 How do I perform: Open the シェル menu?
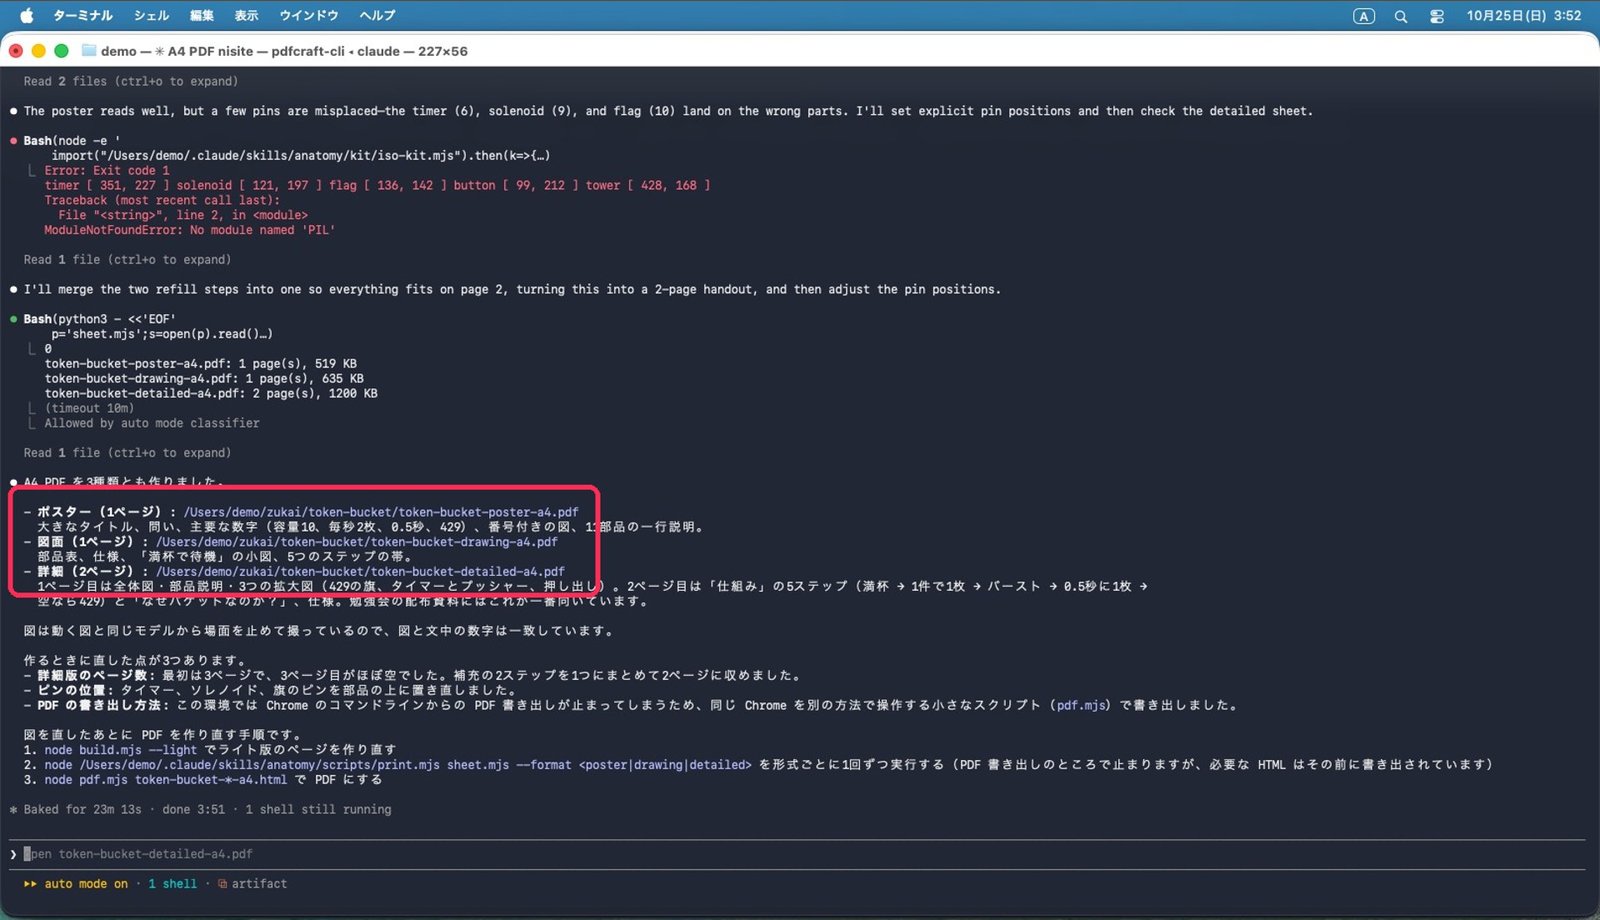click(x=151, y=16)
